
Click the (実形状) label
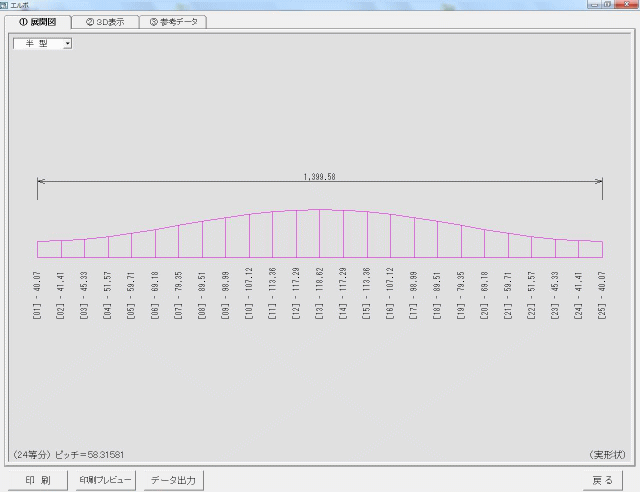click(x=607, y=454)
